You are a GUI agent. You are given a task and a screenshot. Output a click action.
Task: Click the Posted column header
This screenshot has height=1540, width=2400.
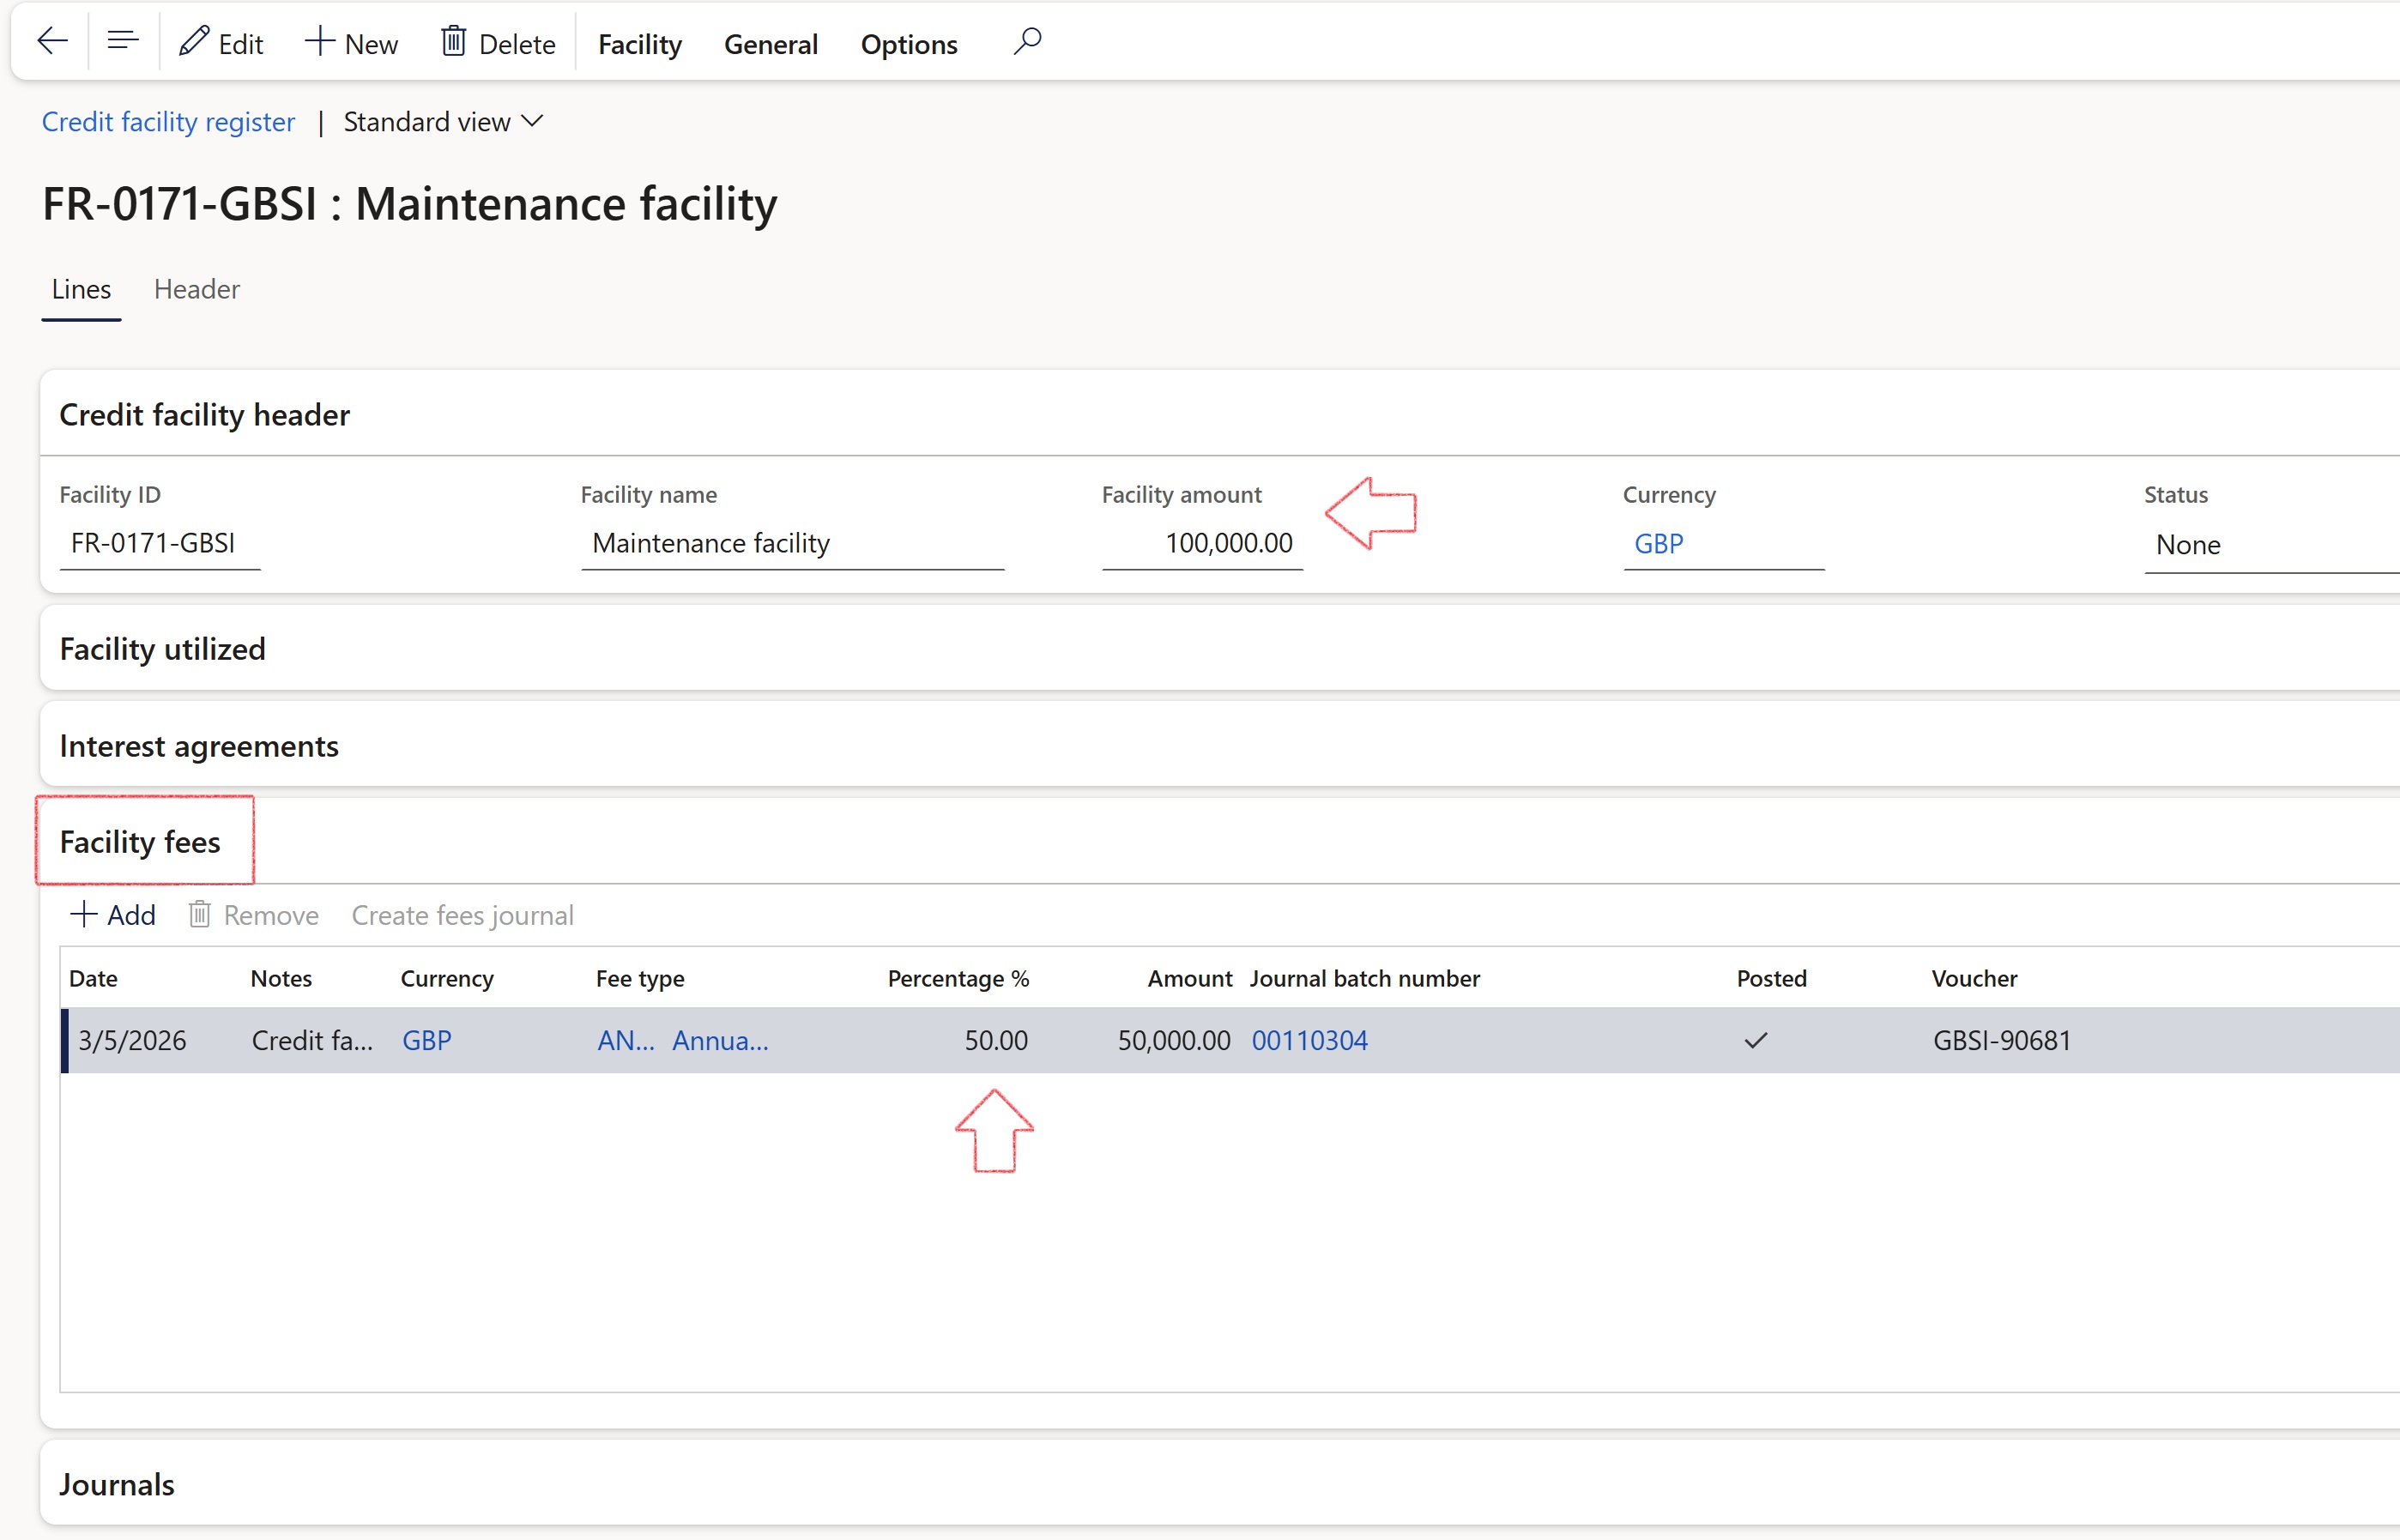1771,978
